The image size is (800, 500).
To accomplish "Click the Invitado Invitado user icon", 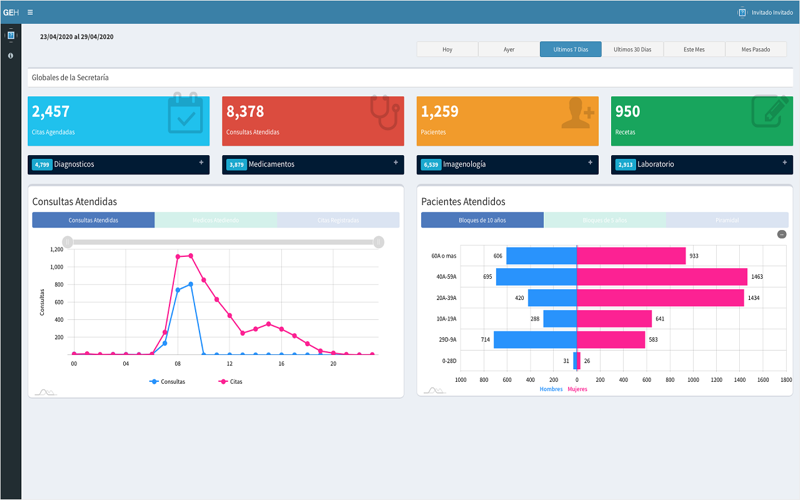I will coord(742,12).
